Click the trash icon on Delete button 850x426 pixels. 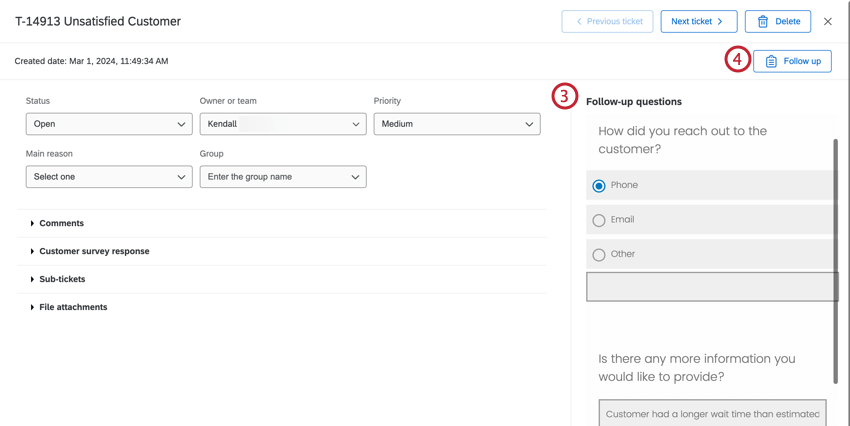763,21
